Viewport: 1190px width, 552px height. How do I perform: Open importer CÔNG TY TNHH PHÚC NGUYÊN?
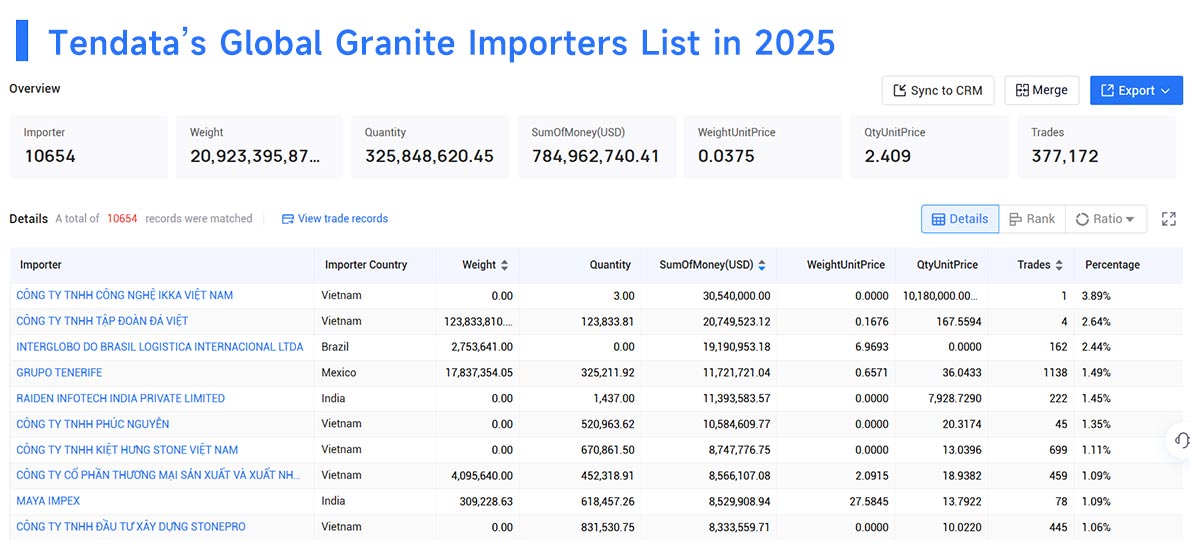93,424
